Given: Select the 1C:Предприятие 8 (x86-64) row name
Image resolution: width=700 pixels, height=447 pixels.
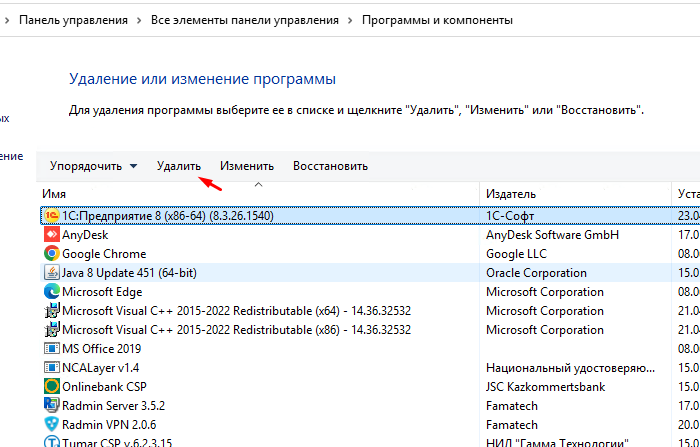Looking at the screenshot, I should coord(168,216).
